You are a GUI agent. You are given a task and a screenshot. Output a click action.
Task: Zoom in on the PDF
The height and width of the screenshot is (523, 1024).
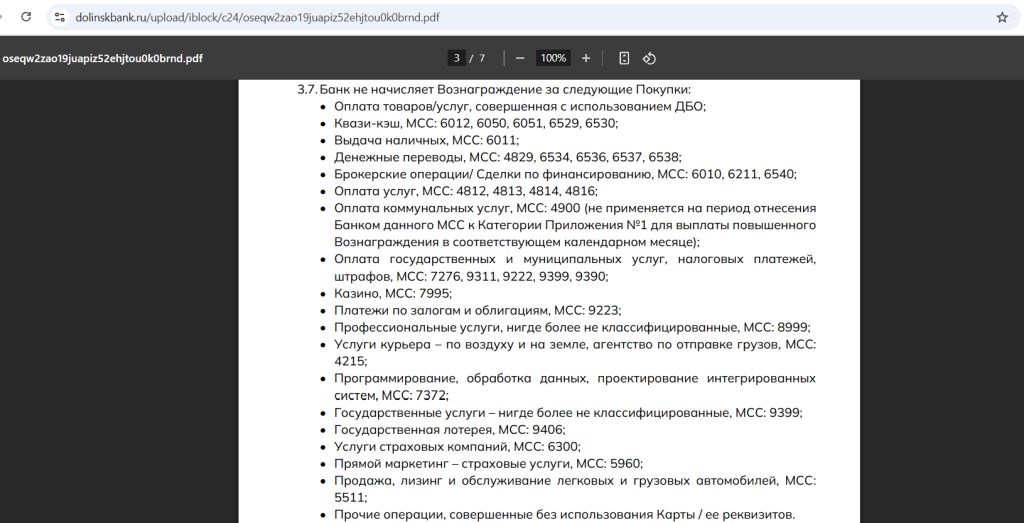click(586, 58)
